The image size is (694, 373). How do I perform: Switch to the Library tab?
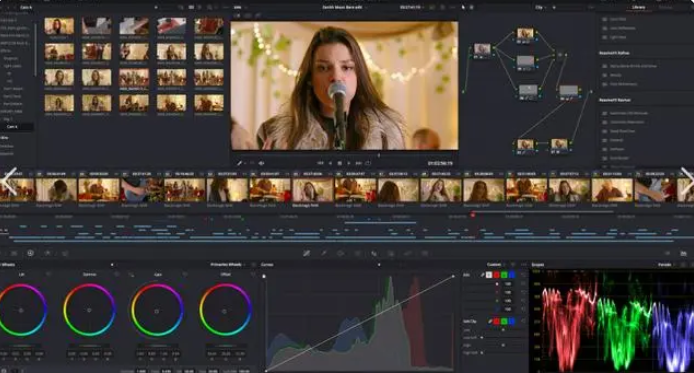click(639, 8)
